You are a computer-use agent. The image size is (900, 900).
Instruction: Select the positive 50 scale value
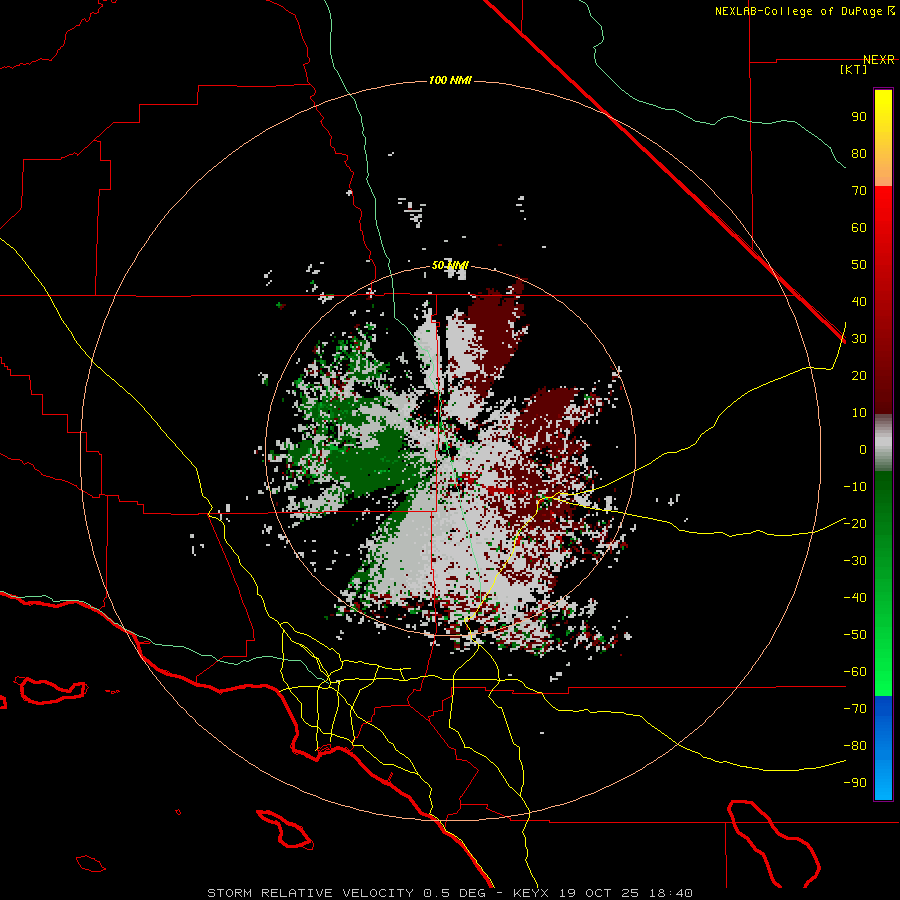[859, 265]
